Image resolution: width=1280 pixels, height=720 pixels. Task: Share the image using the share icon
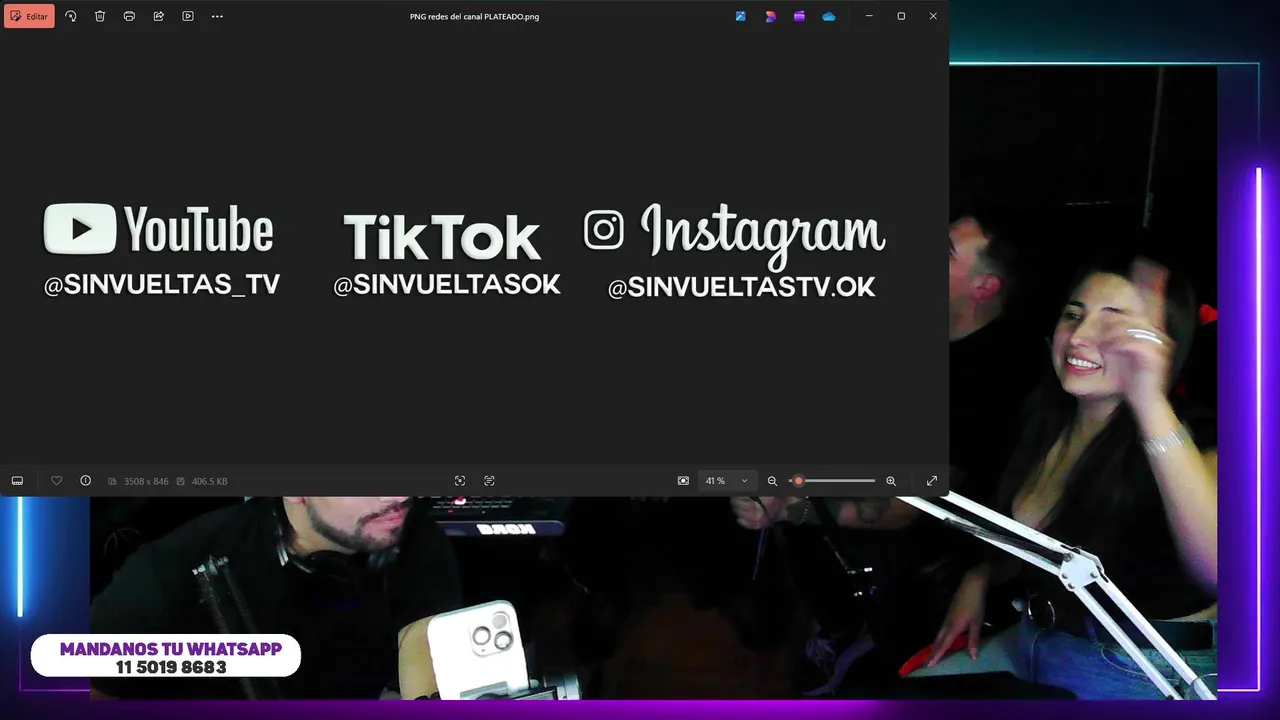pos(158,16)
